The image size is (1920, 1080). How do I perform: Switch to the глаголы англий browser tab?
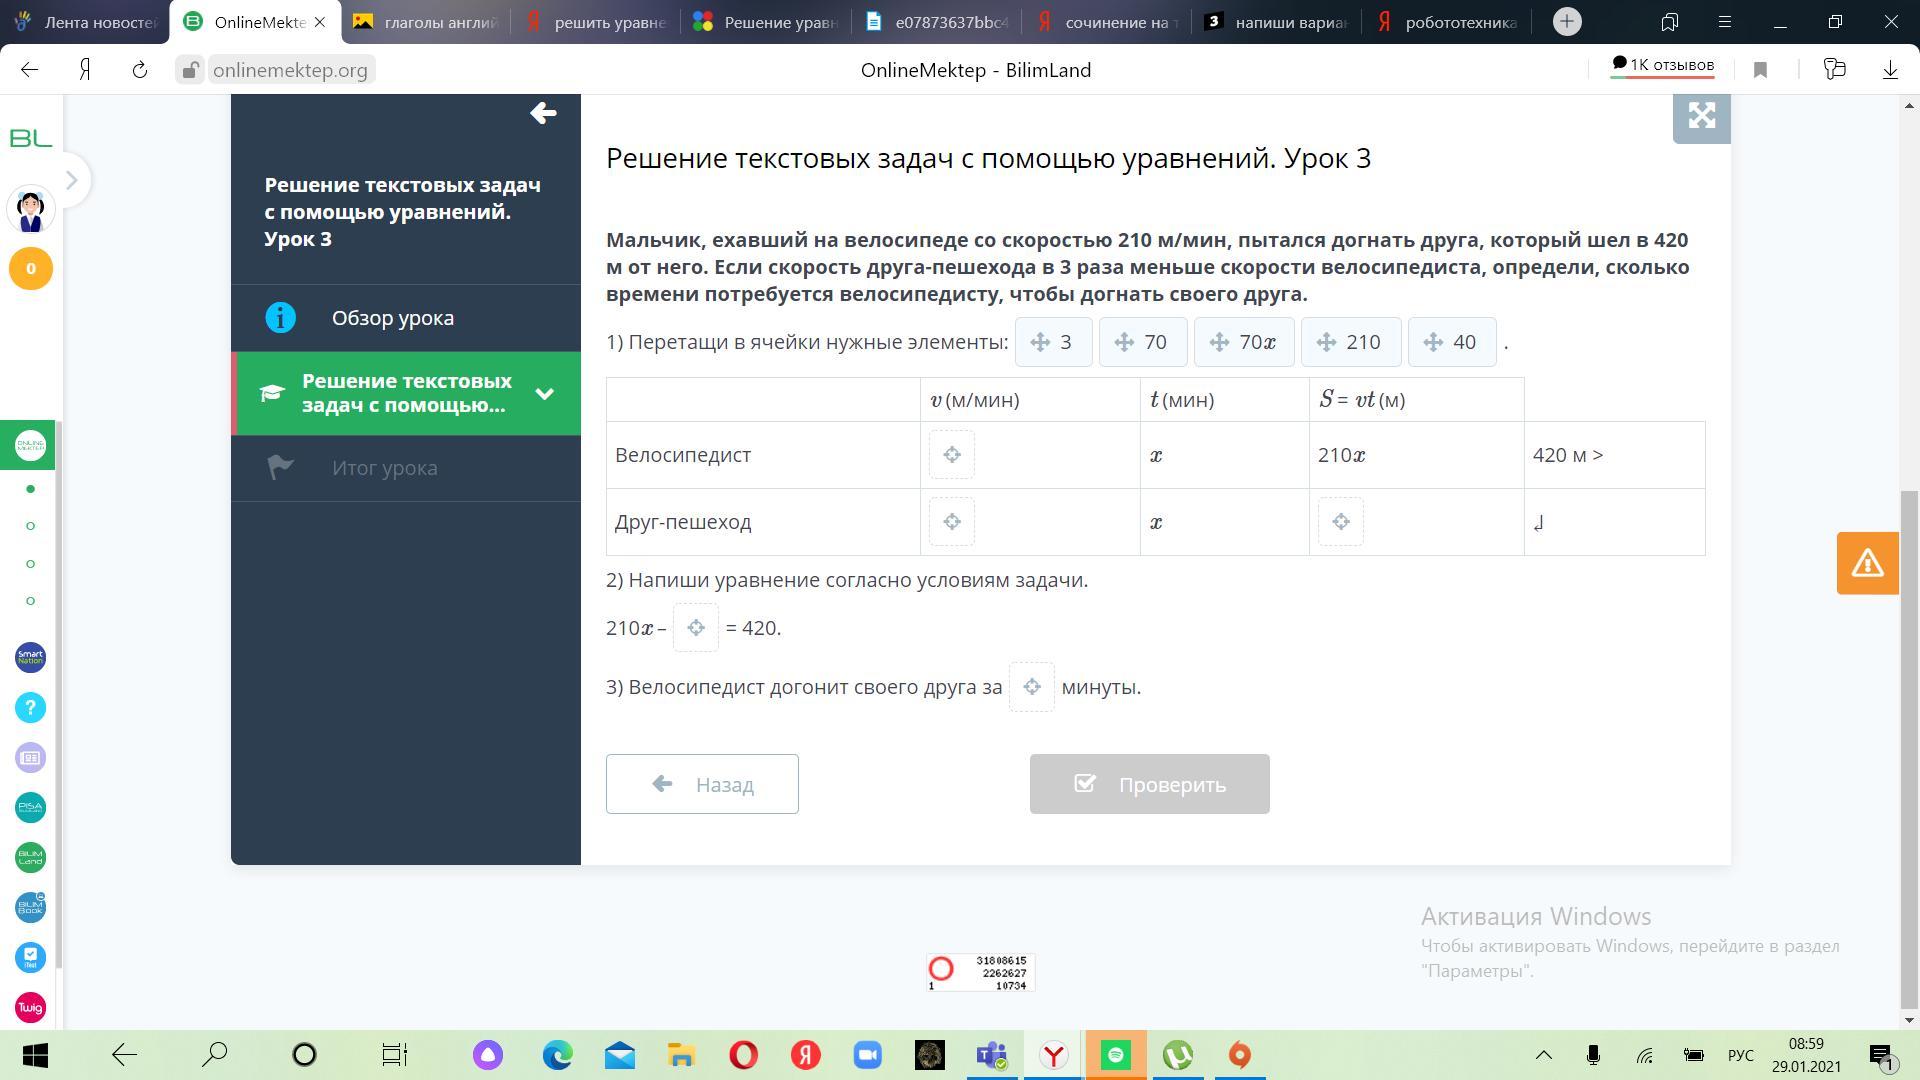[x=426, y=22]
